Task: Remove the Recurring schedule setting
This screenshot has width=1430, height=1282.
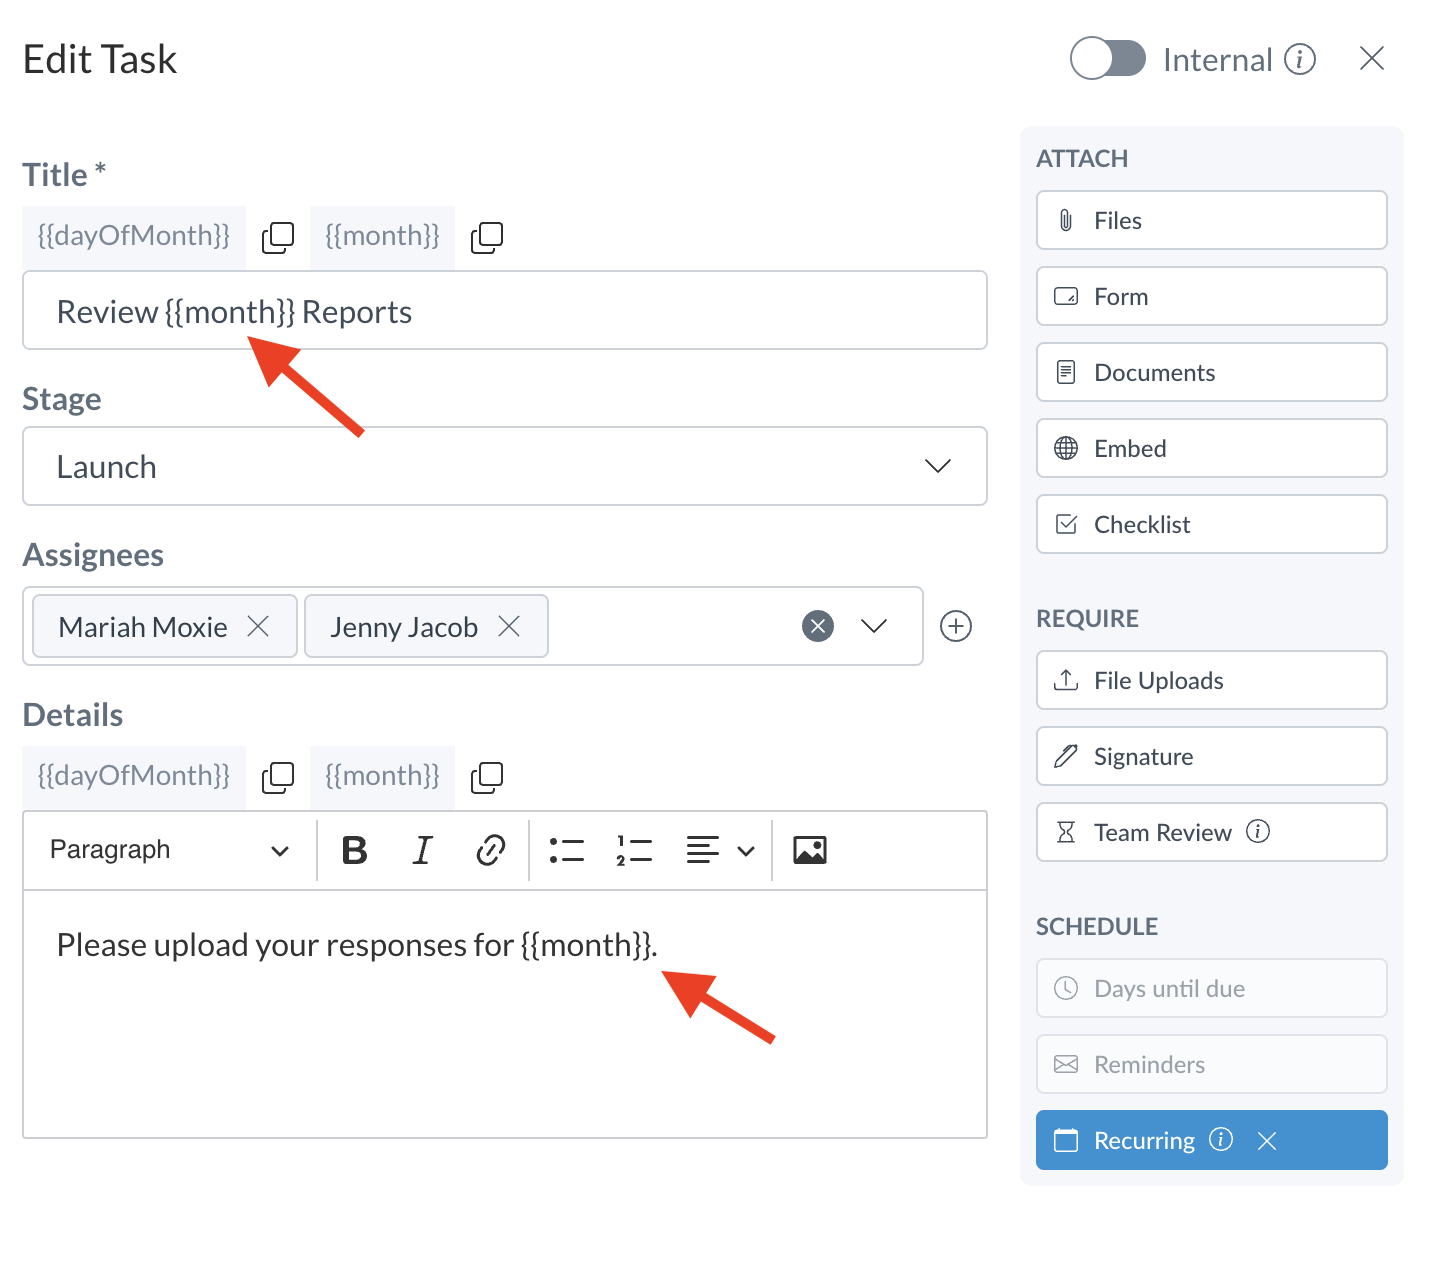Action: pyautogui.click(x=1267, y=1141)
